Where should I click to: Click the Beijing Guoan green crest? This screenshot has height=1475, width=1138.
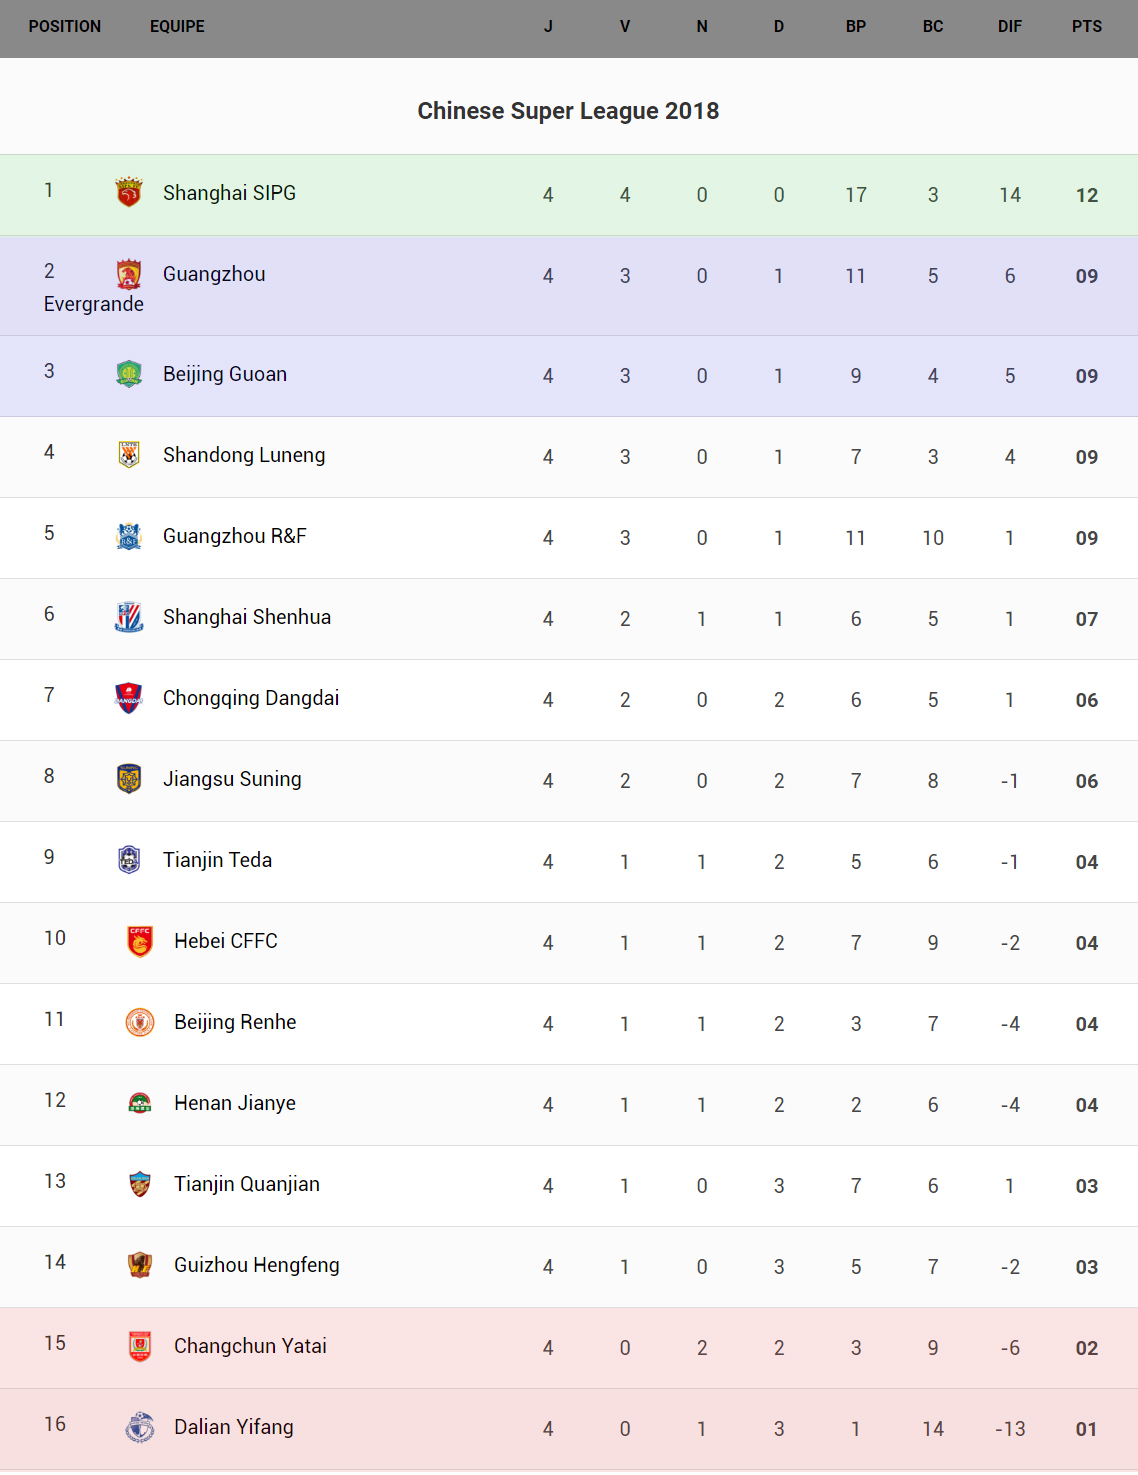[x=129, y=374]
